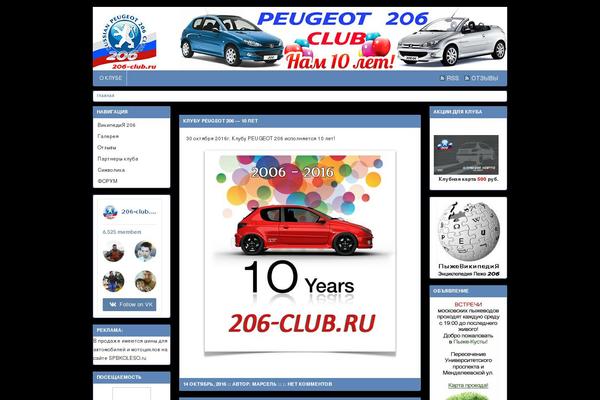Open Карта проезда link
Screen dimensions: 600x400
(468, 385)
